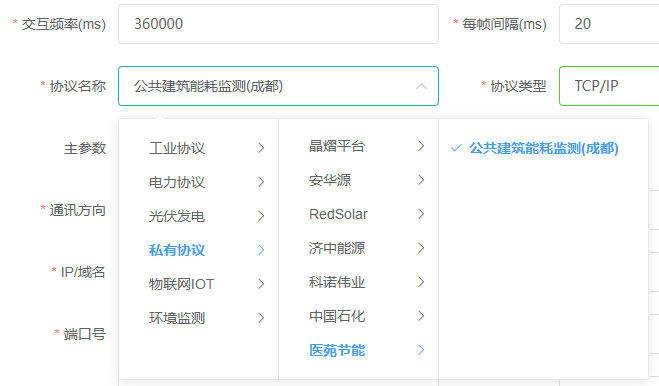Click the 每帧间隔(ms) input showing 20
659x386 pixels.
[609, 24]
